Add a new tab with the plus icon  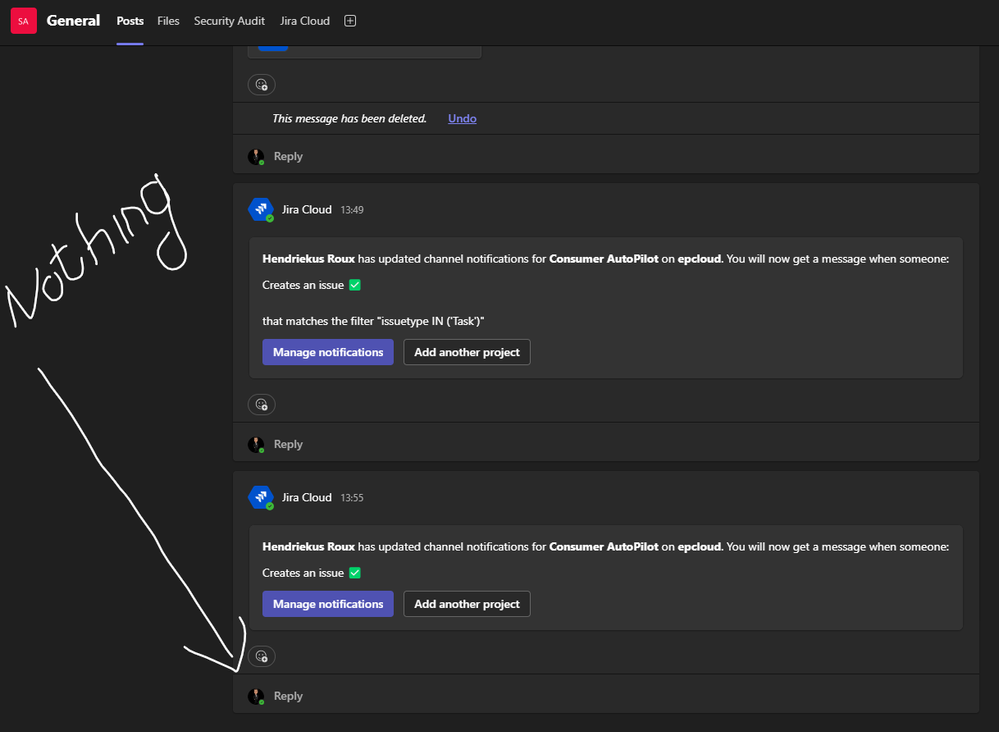point(350,21)
